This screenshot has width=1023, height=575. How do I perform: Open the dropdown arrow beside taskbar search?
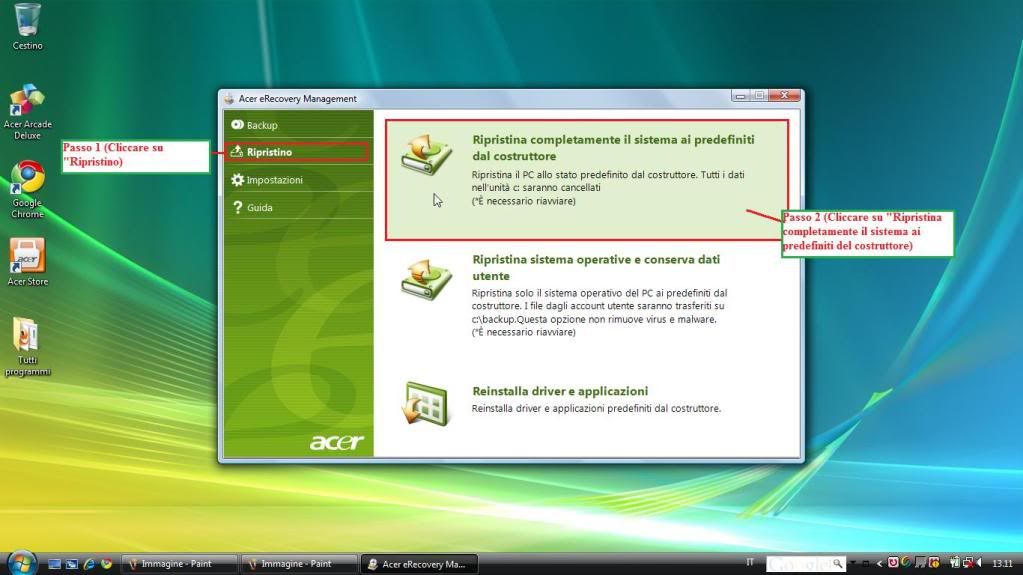[853, 563]
